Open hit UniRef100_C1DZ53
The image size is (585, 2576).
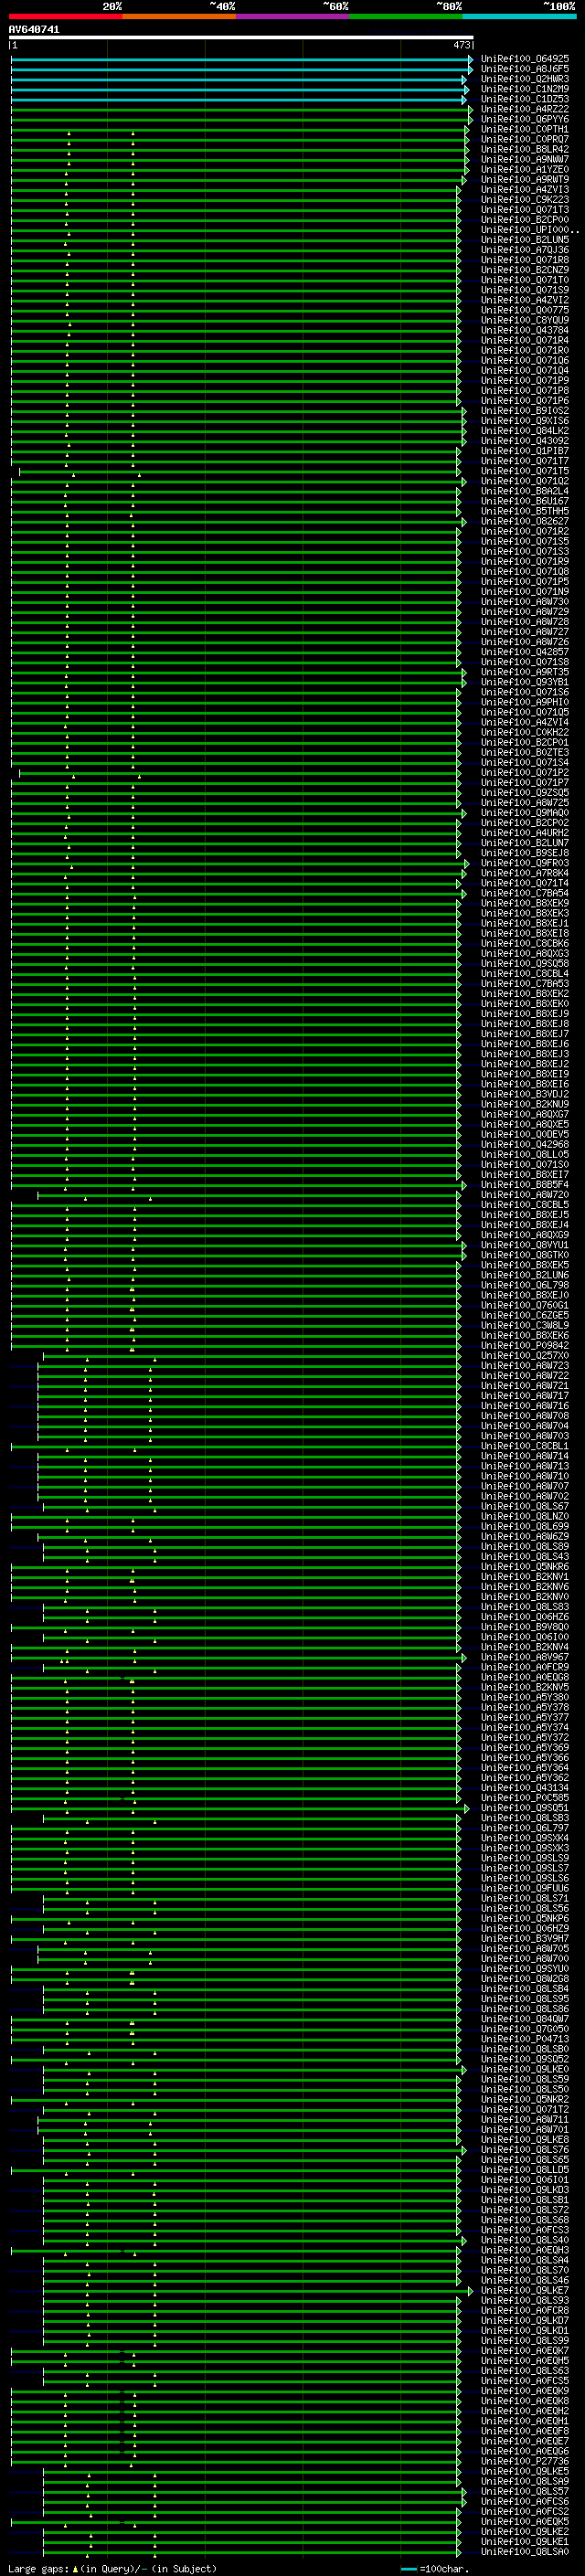[525, 99]
